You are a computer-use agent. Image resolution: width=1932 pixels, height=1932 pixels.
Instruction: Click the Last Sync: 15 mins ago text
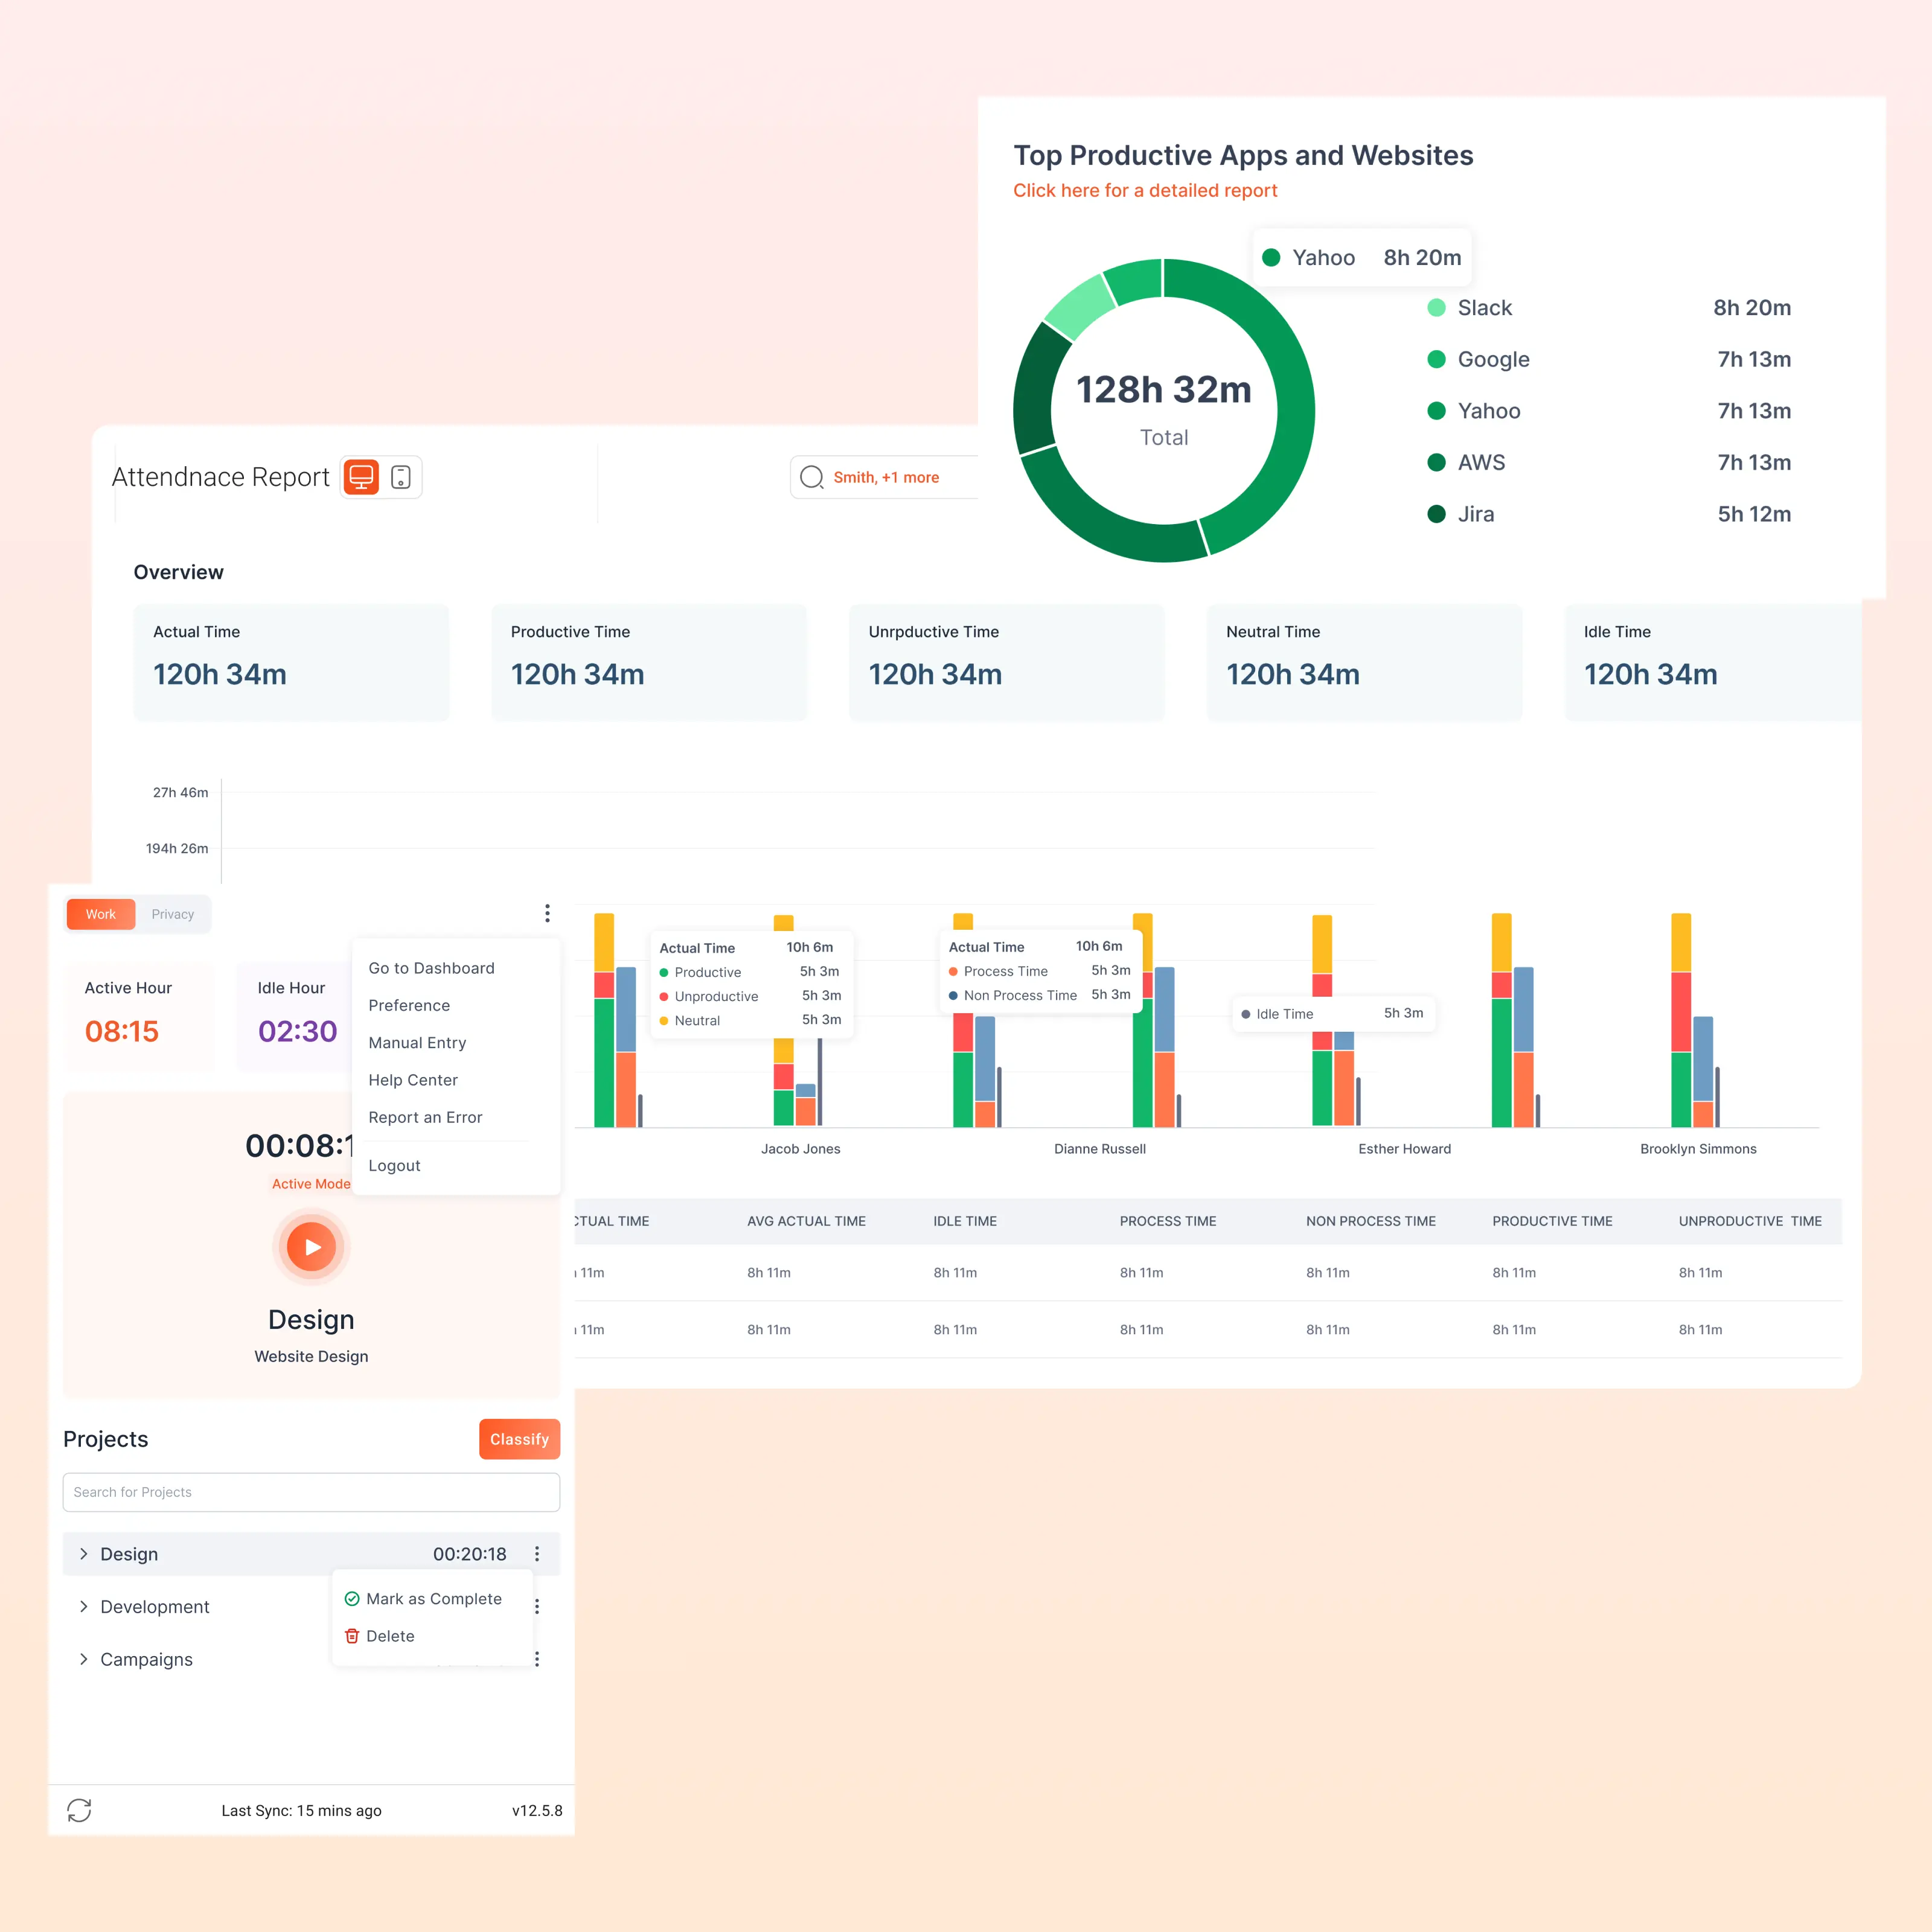(x=301, y=1811)
